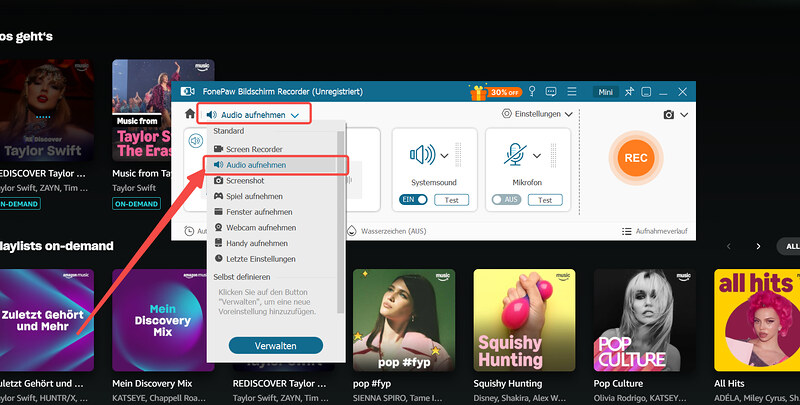Screen dimensions: 800x405
Task: Click the large Systemsound speaker icon
Action: [x=422, y=155]
